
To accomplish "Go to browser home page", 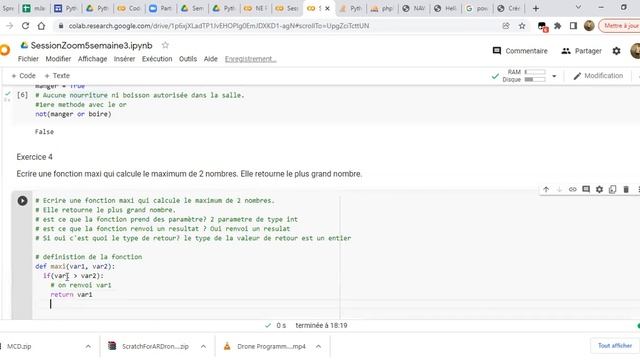I will coord(41,26).
